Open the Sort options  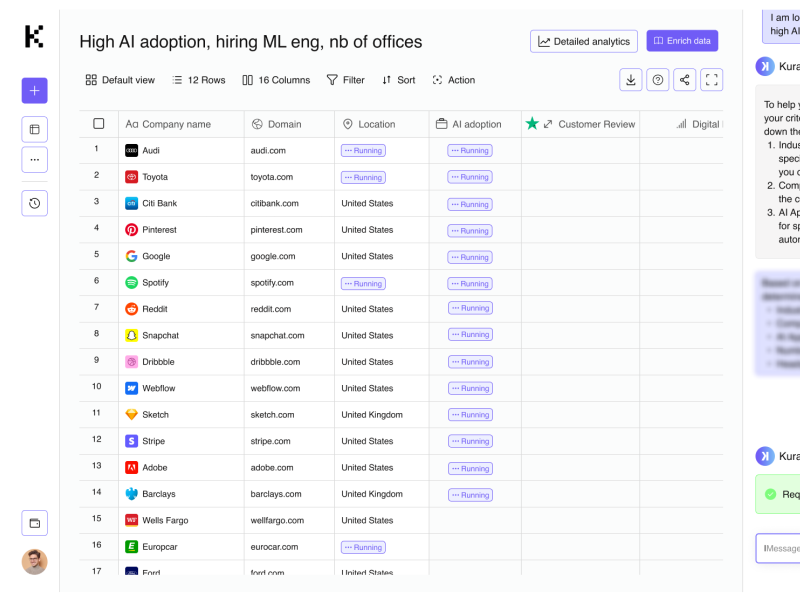pyautogui.click(x=398, y=80)
